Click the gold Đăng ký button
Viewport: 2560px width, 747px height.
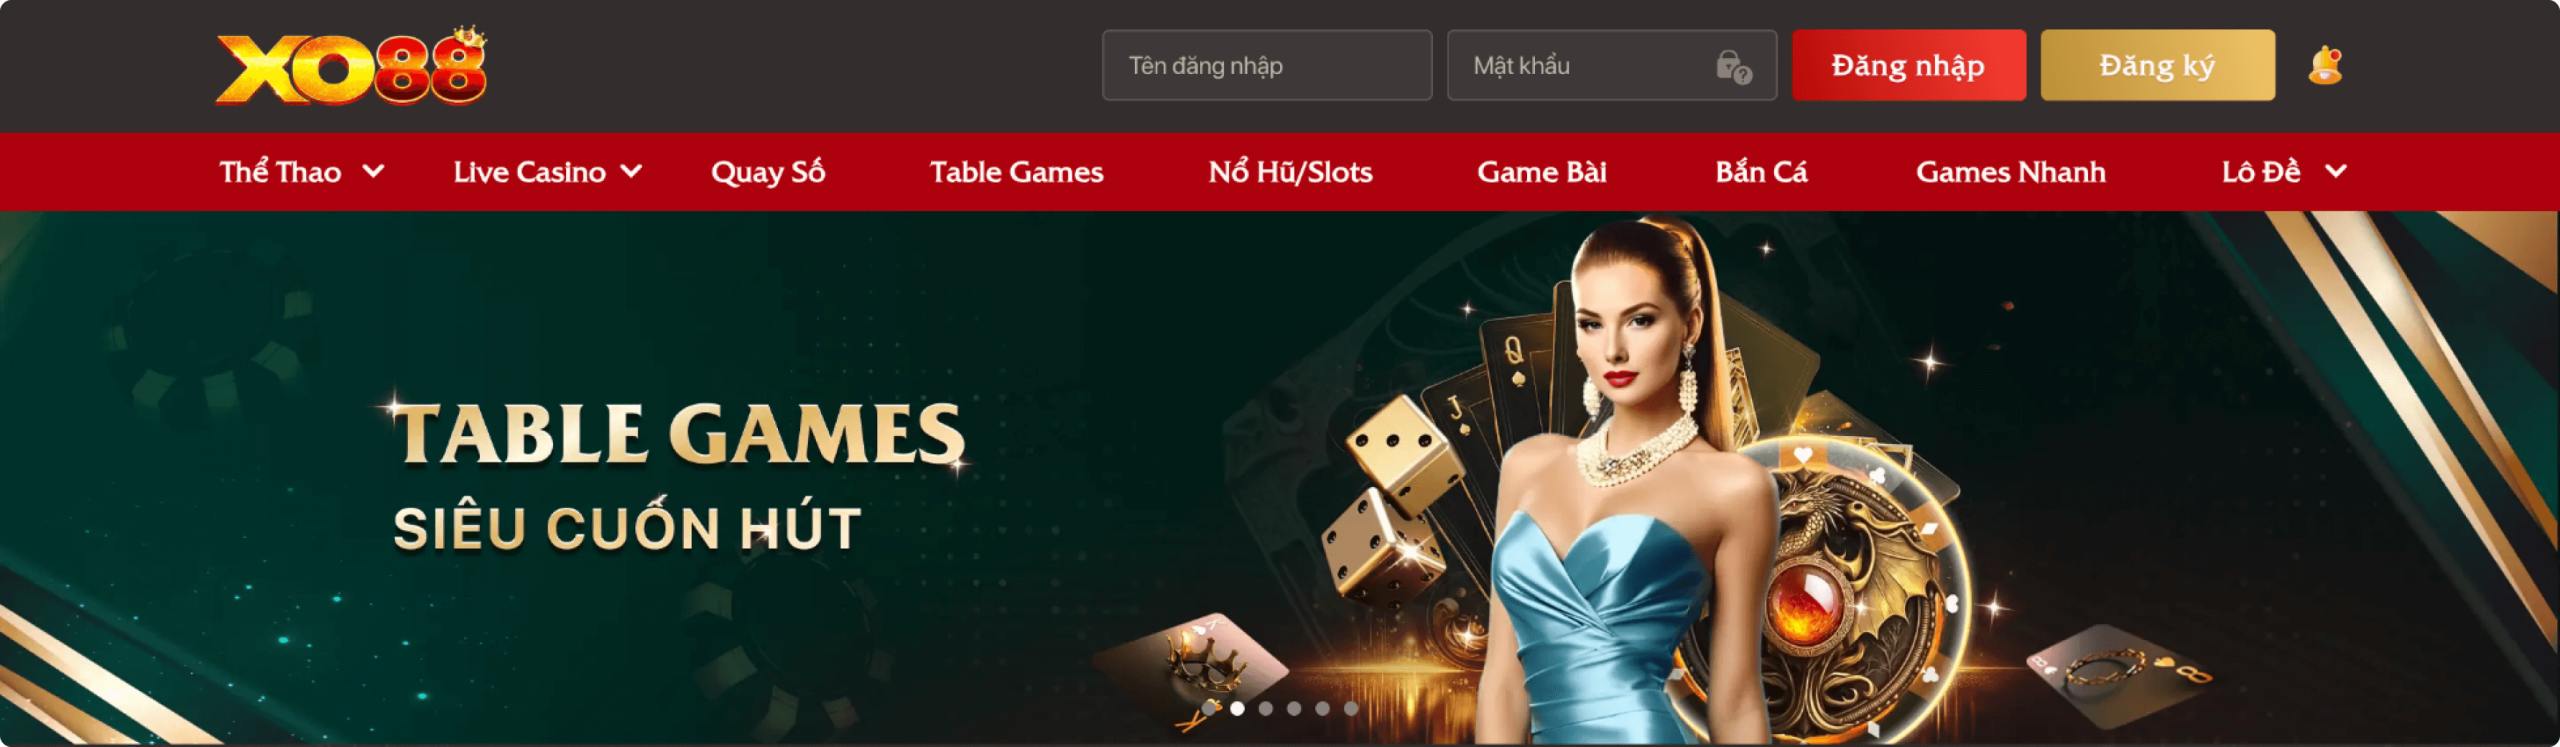[x=2158, y=65]
